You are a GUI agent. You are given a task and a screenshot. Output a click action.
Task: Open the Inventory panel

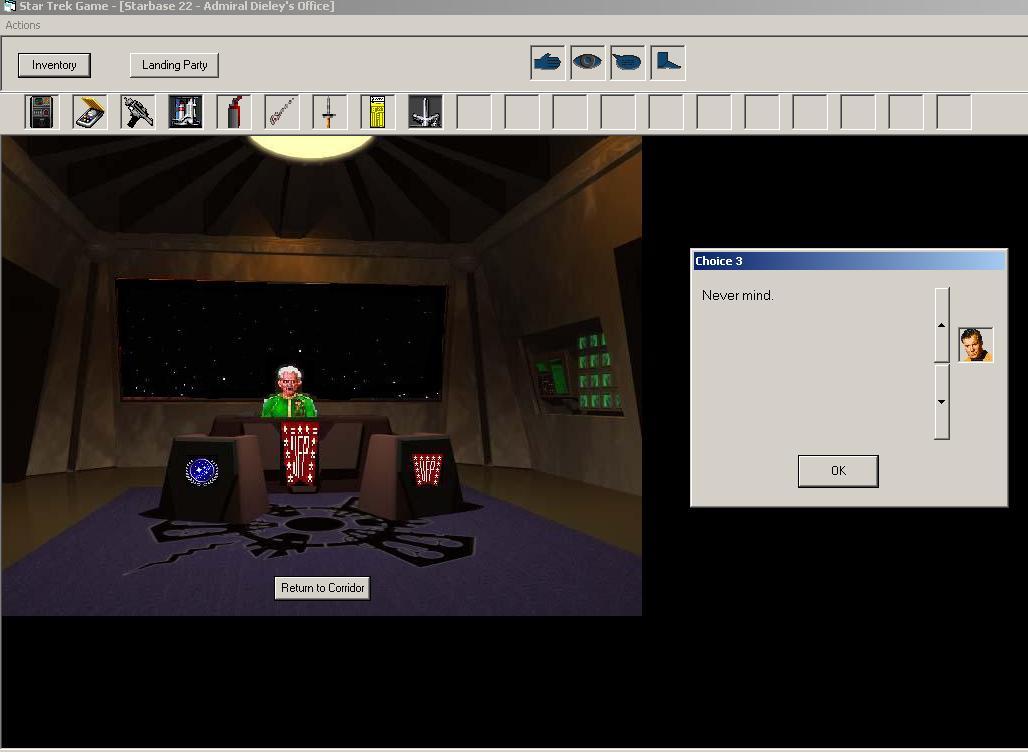tap(54, 65)
